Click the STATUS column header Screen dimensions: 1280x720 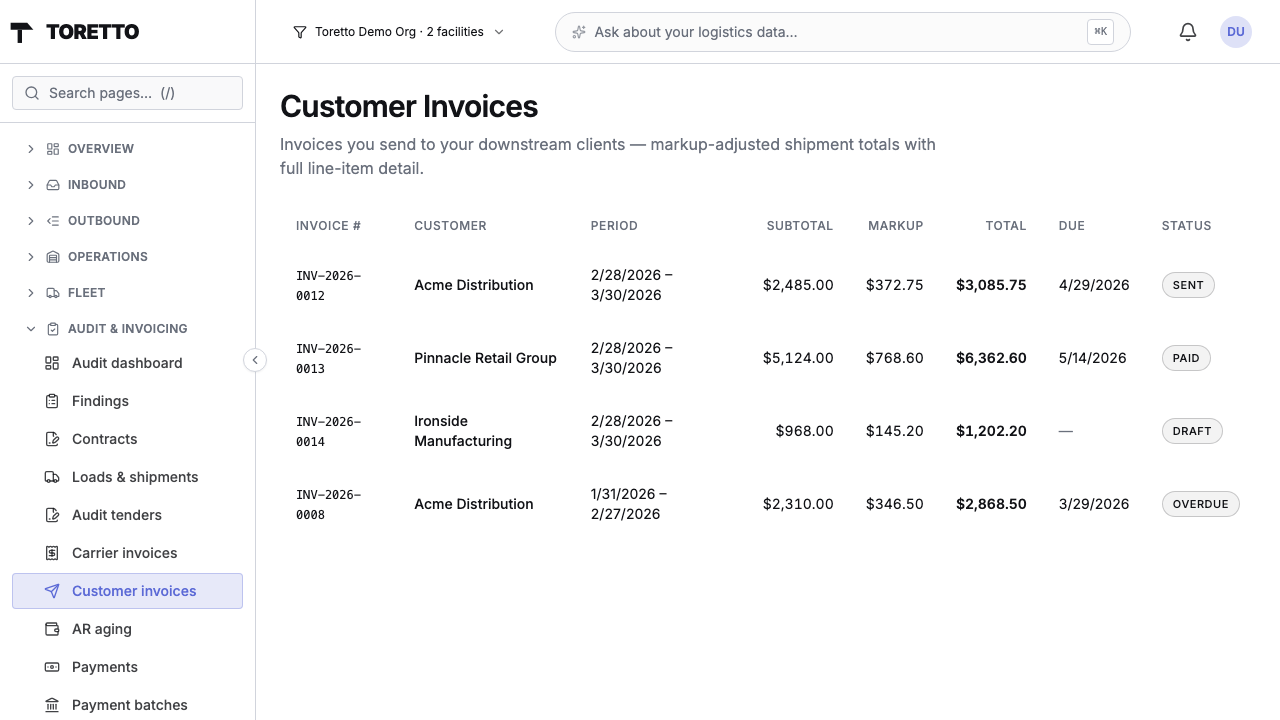click(x=1186, y=226)
